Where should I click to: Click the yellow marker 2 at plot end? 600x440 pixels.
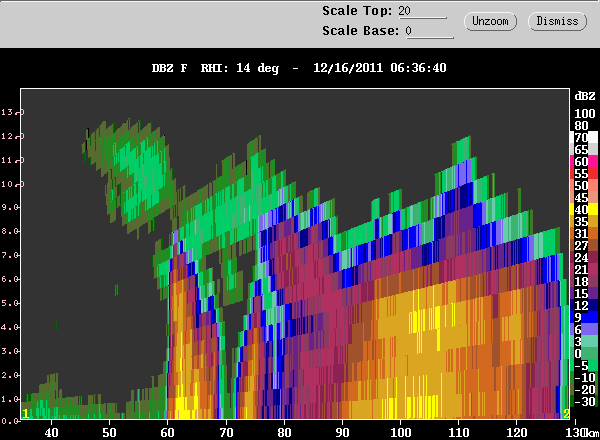[566, 414]
